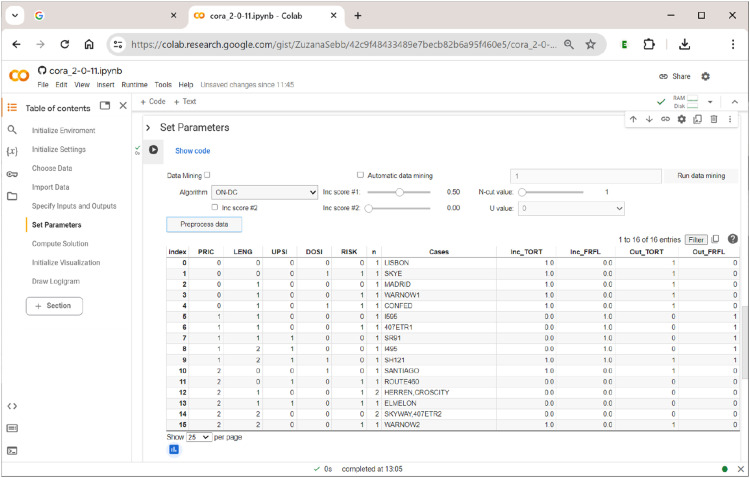Click the blue chart suggestion icon
This screenshot has width=750, height=478.
click(174, 449)
